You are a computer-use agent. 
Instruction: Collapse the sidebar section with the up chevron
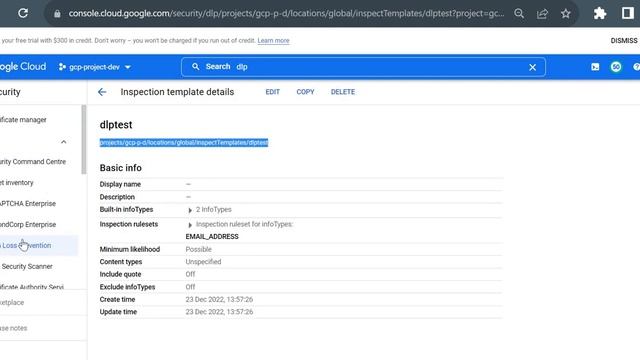pyautogui.click(x=63, y=142)
